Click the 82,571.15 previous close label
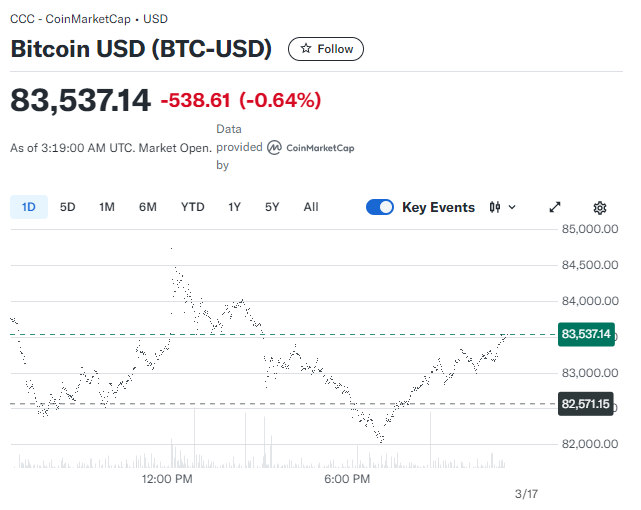 coord(586,404)
